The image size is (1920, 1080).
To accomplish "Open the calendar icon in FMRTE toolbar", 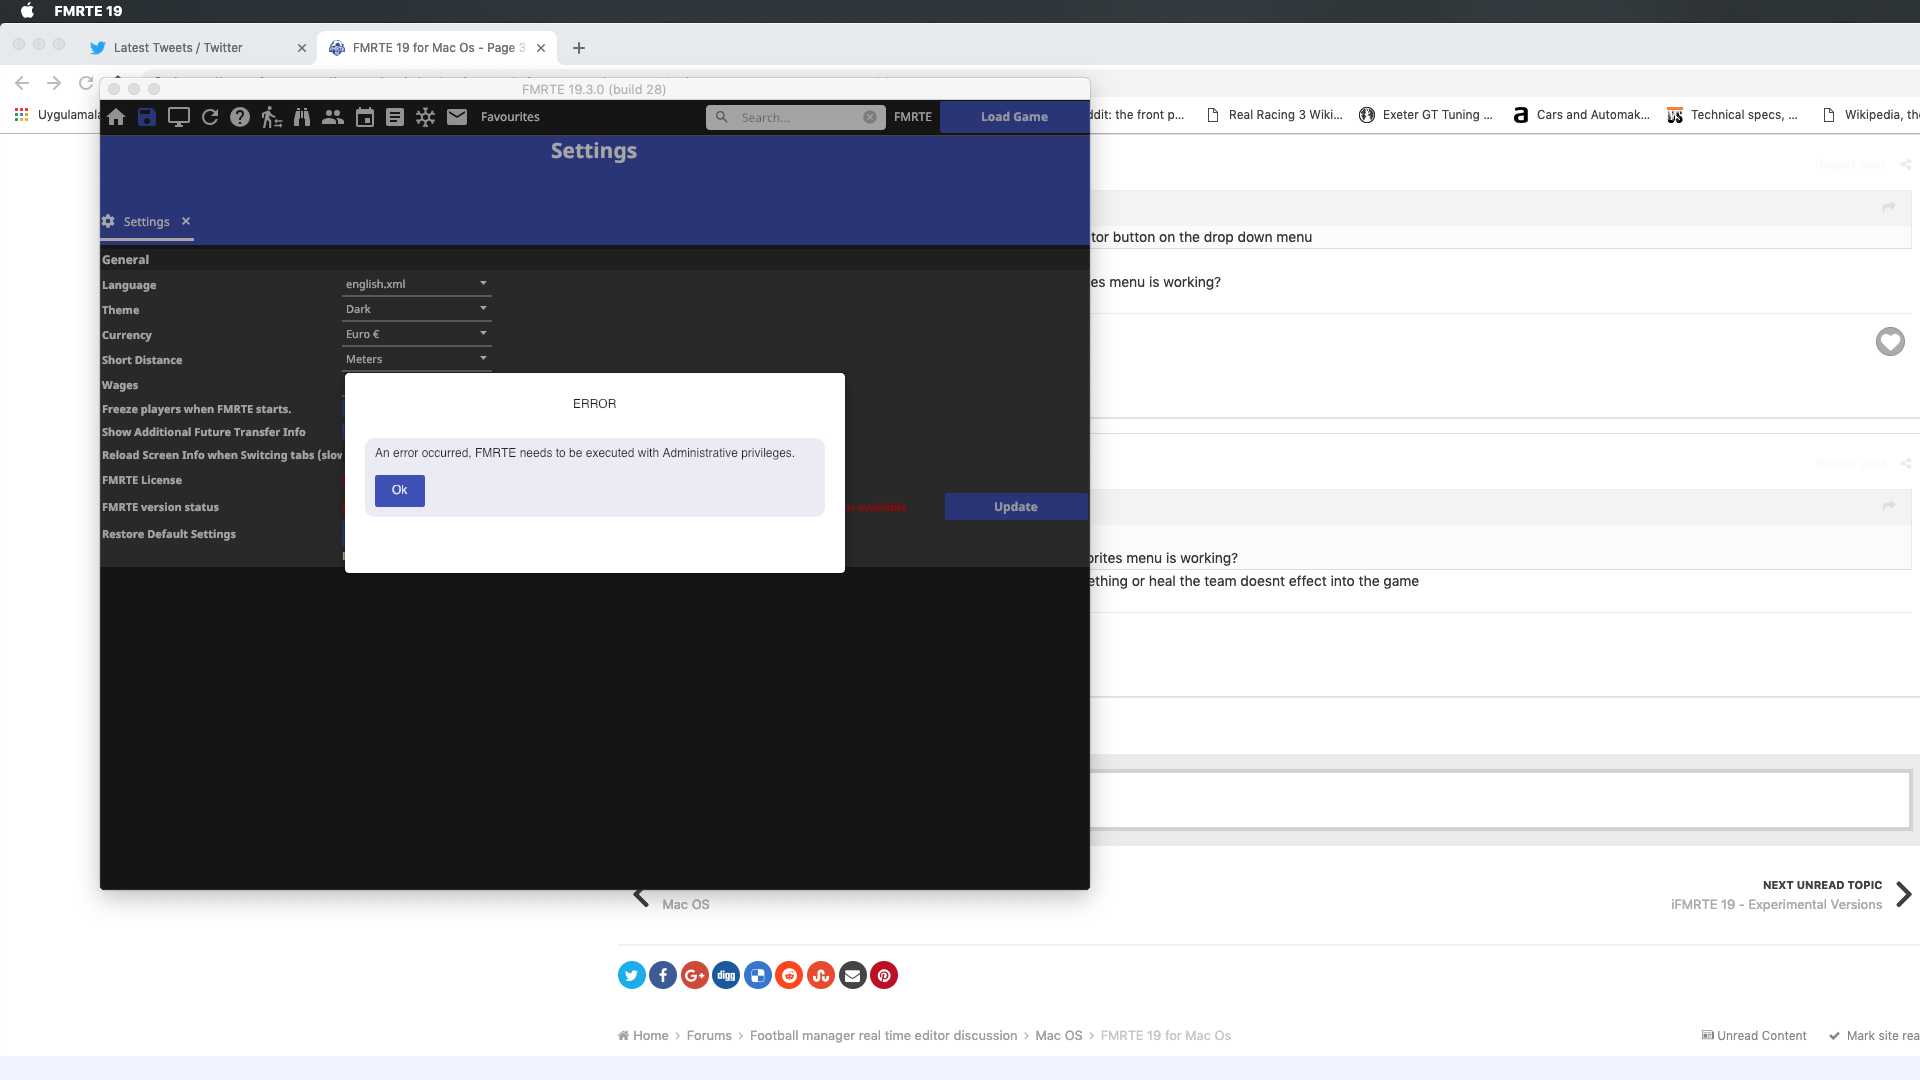I will point(365,117).
